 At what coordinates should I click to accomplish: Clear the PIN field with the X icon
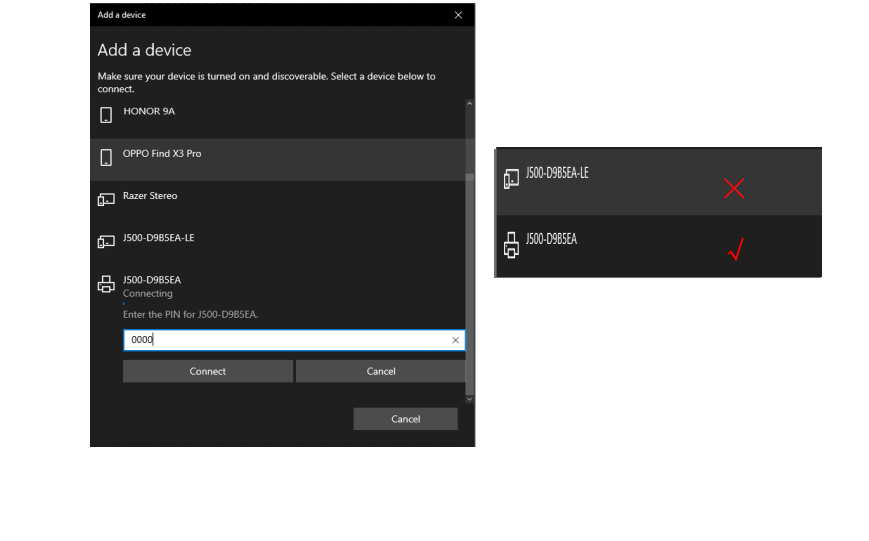click(x=455, y=340)
